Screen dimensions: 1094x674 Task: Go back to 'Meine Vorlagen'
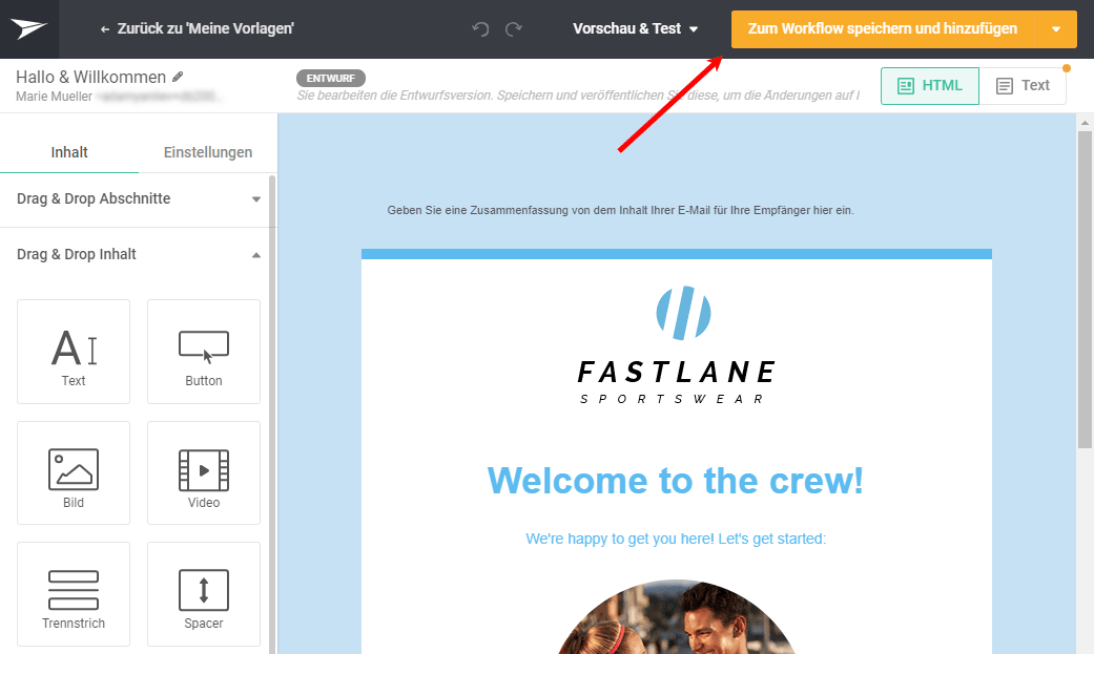(197, 29)
